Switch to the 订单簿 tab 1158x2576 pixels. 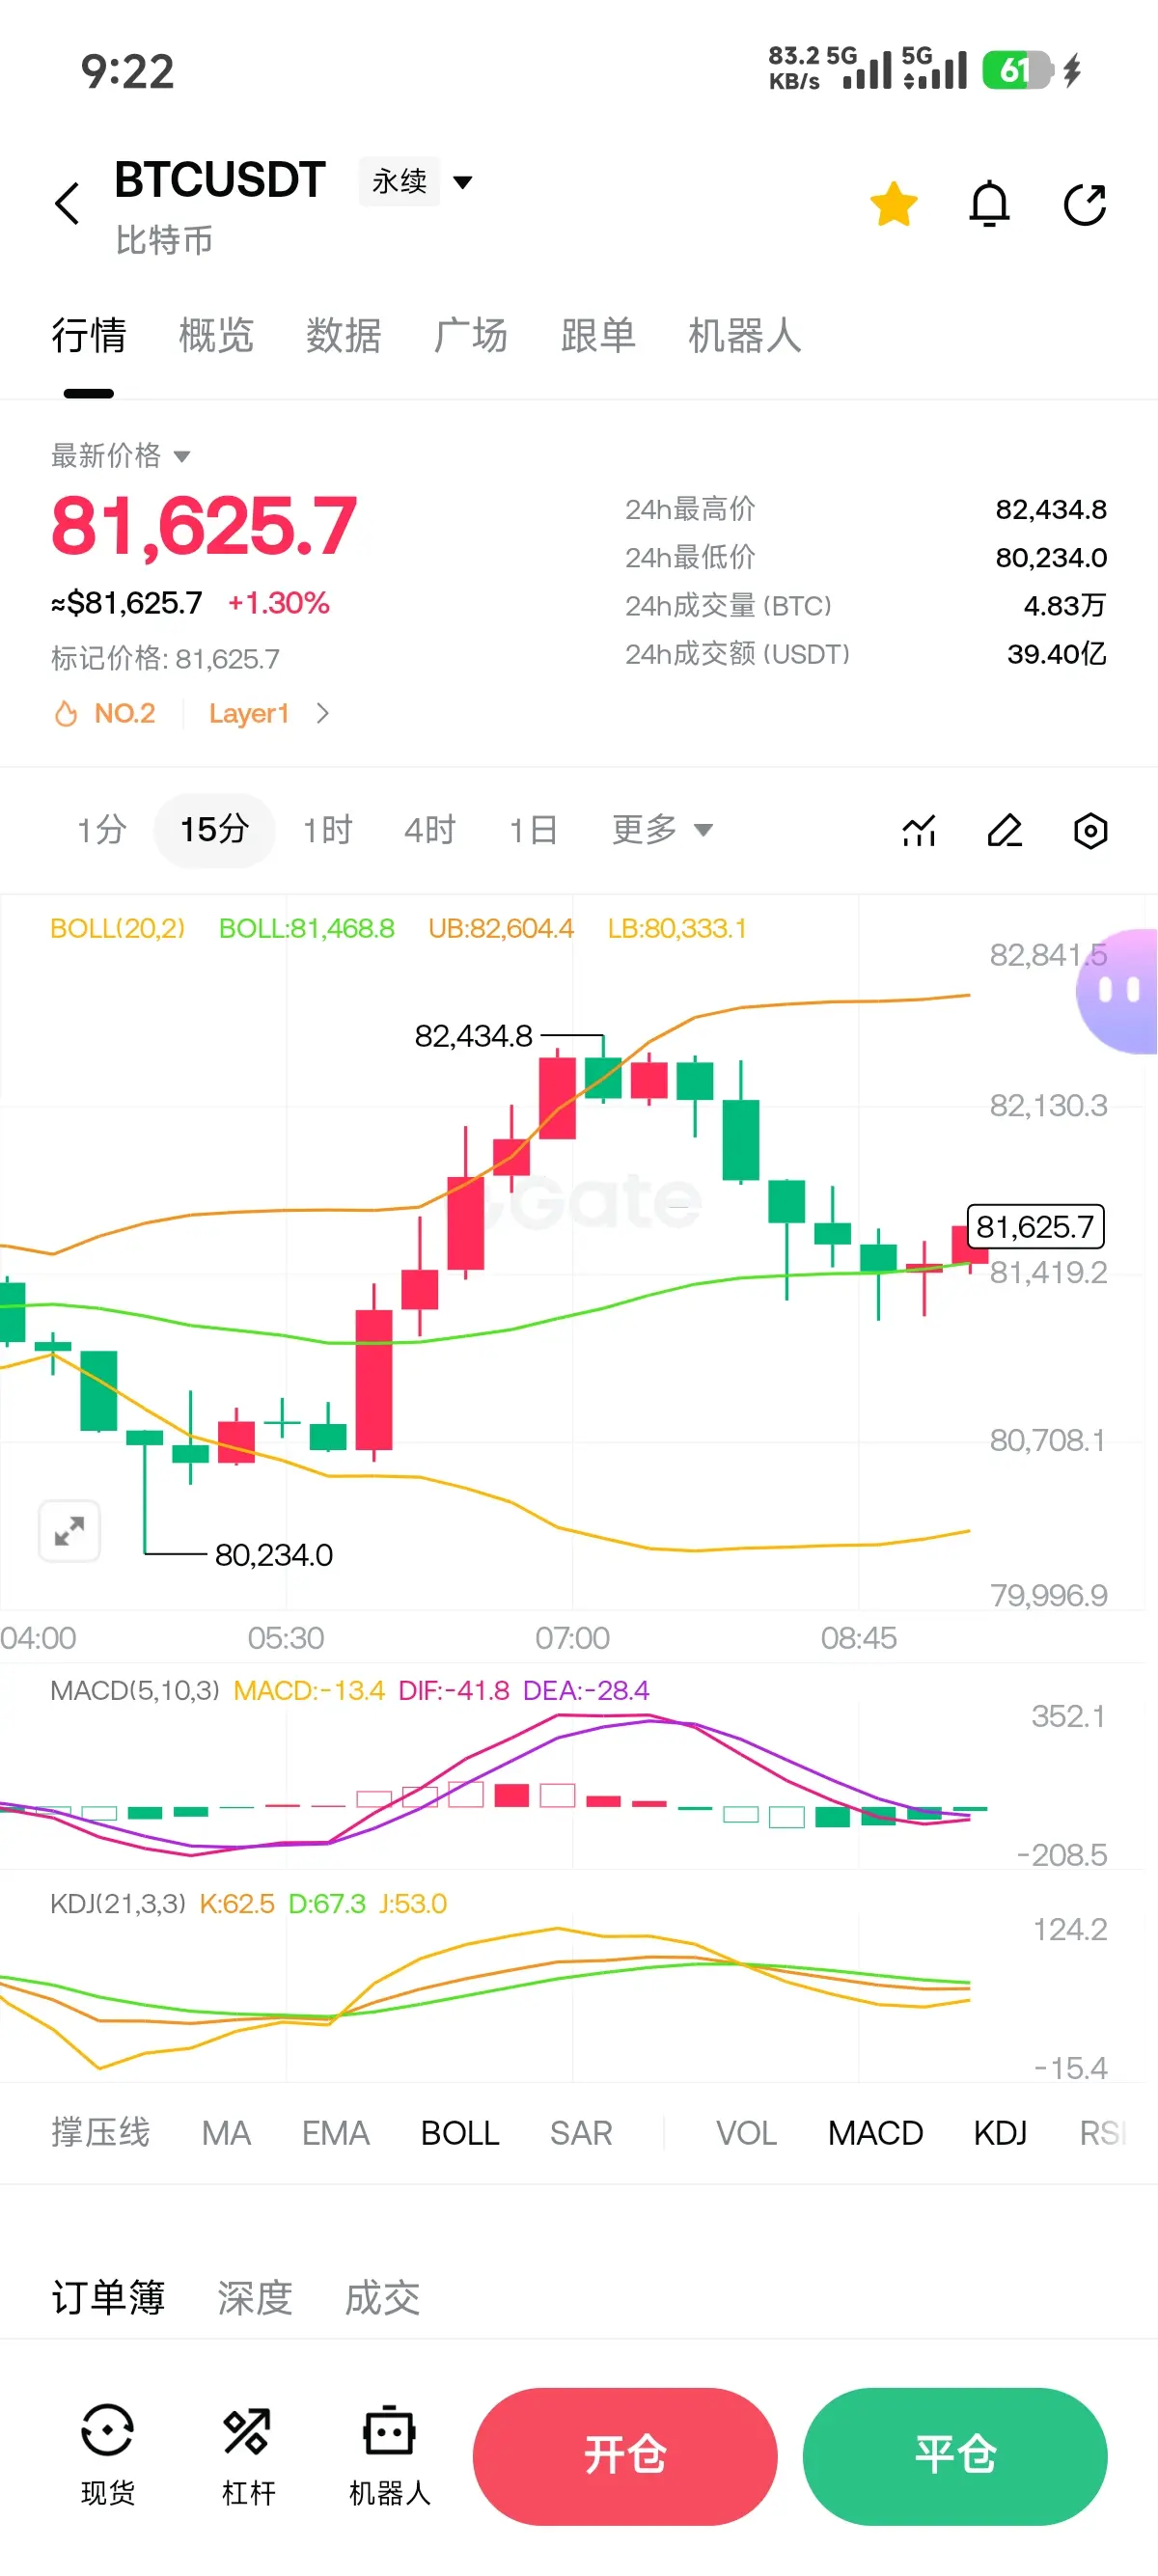tap(108, 2298)
